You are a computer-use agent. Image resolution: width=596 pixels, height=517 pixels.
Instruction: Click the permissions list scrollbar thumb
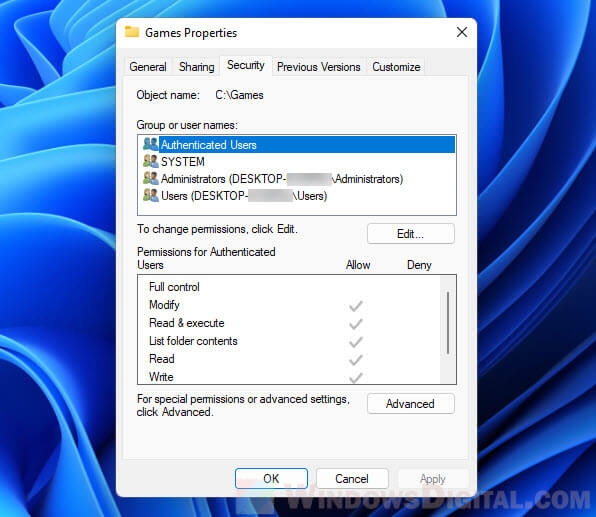click(x=448, y=323)
